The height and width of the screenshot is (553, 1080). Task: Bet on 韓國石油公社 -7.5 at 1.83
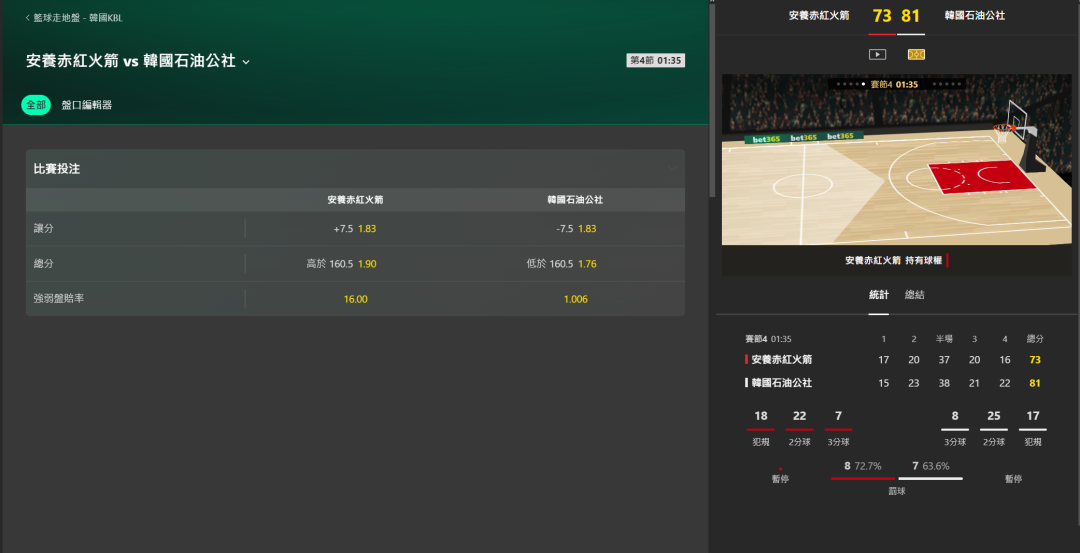pos(576,229)
